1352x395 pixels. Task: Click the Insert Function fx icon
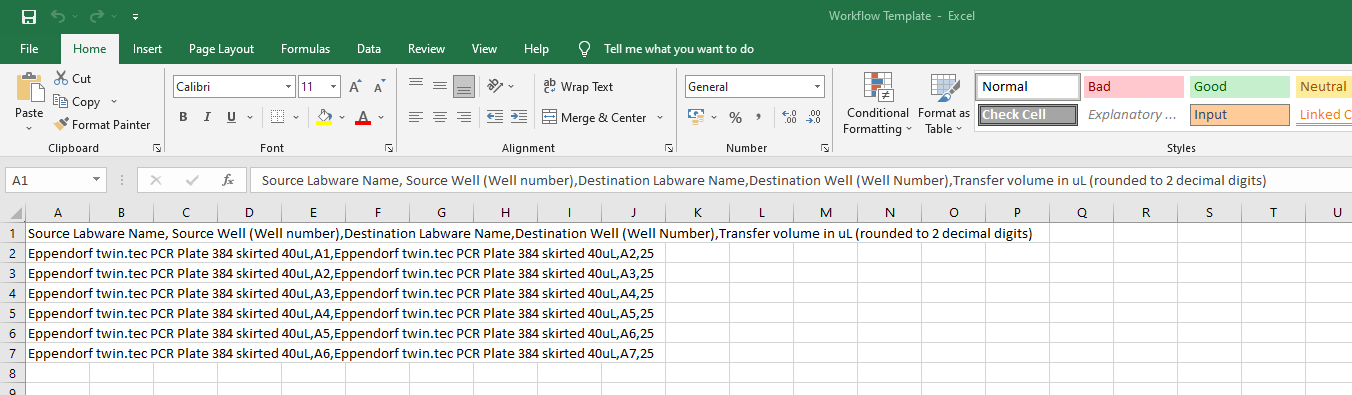click(x=228, y=181)
